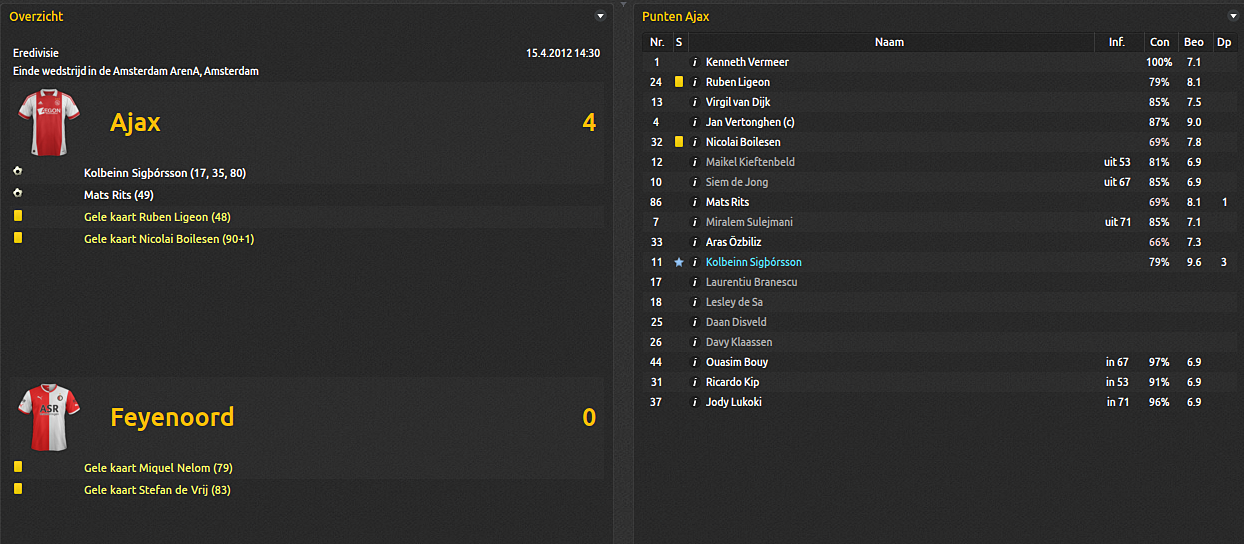Click the star icon for Kolbeinn Sigþórsson
1244x544 pixels.
[679, 262]
